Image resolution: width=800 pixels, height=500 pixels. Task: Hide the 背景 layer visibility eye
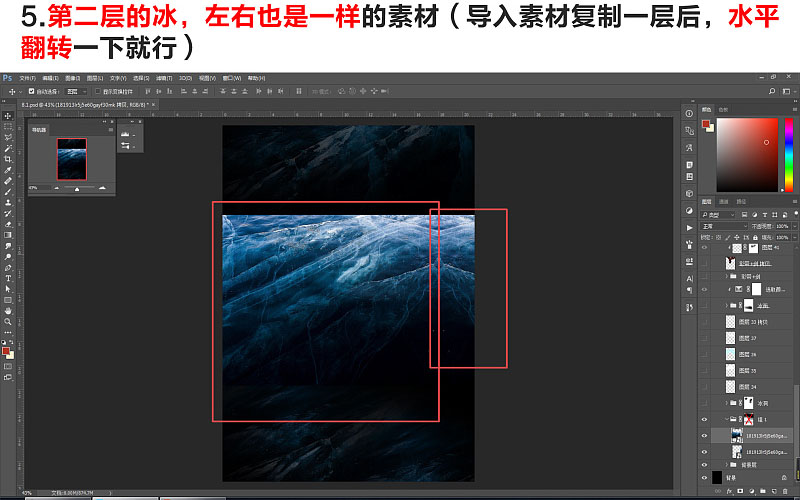click(704, 478)
